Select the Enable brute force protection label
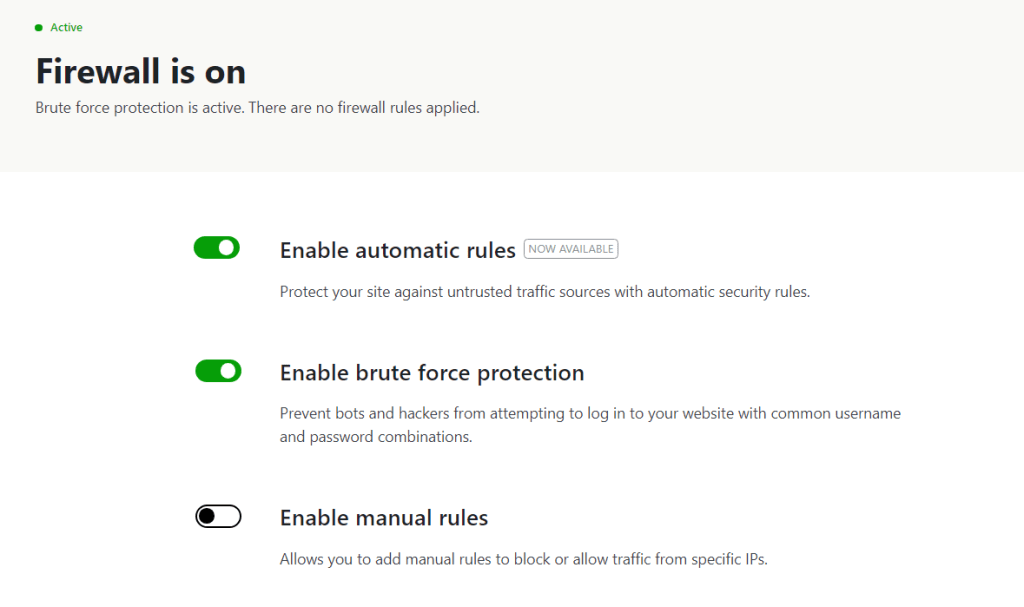 coord(432,371)
